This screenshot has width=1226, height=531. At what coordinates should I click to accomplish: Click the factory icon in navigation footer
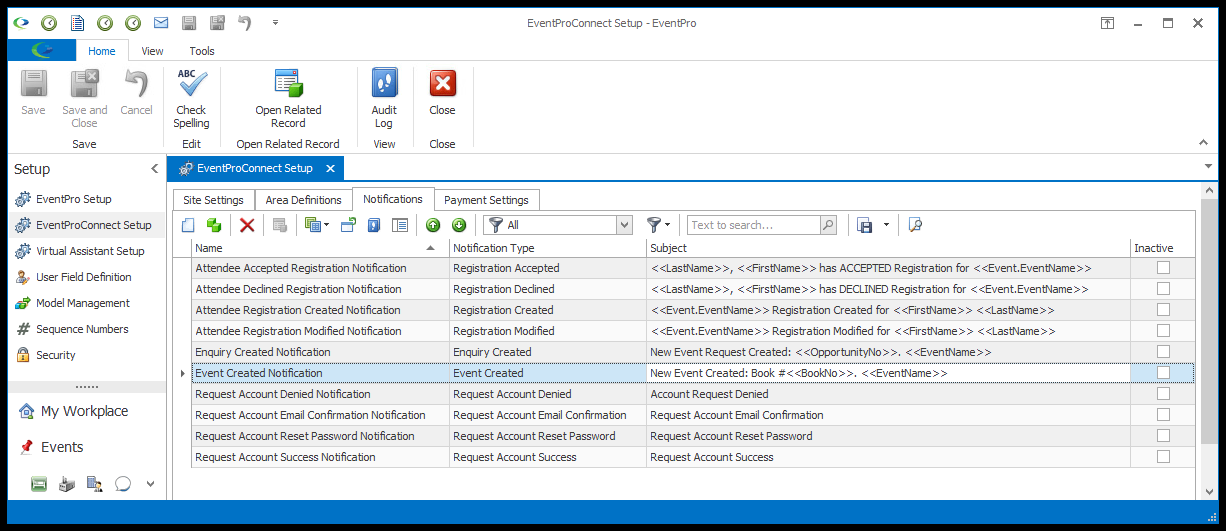(67, 484)
